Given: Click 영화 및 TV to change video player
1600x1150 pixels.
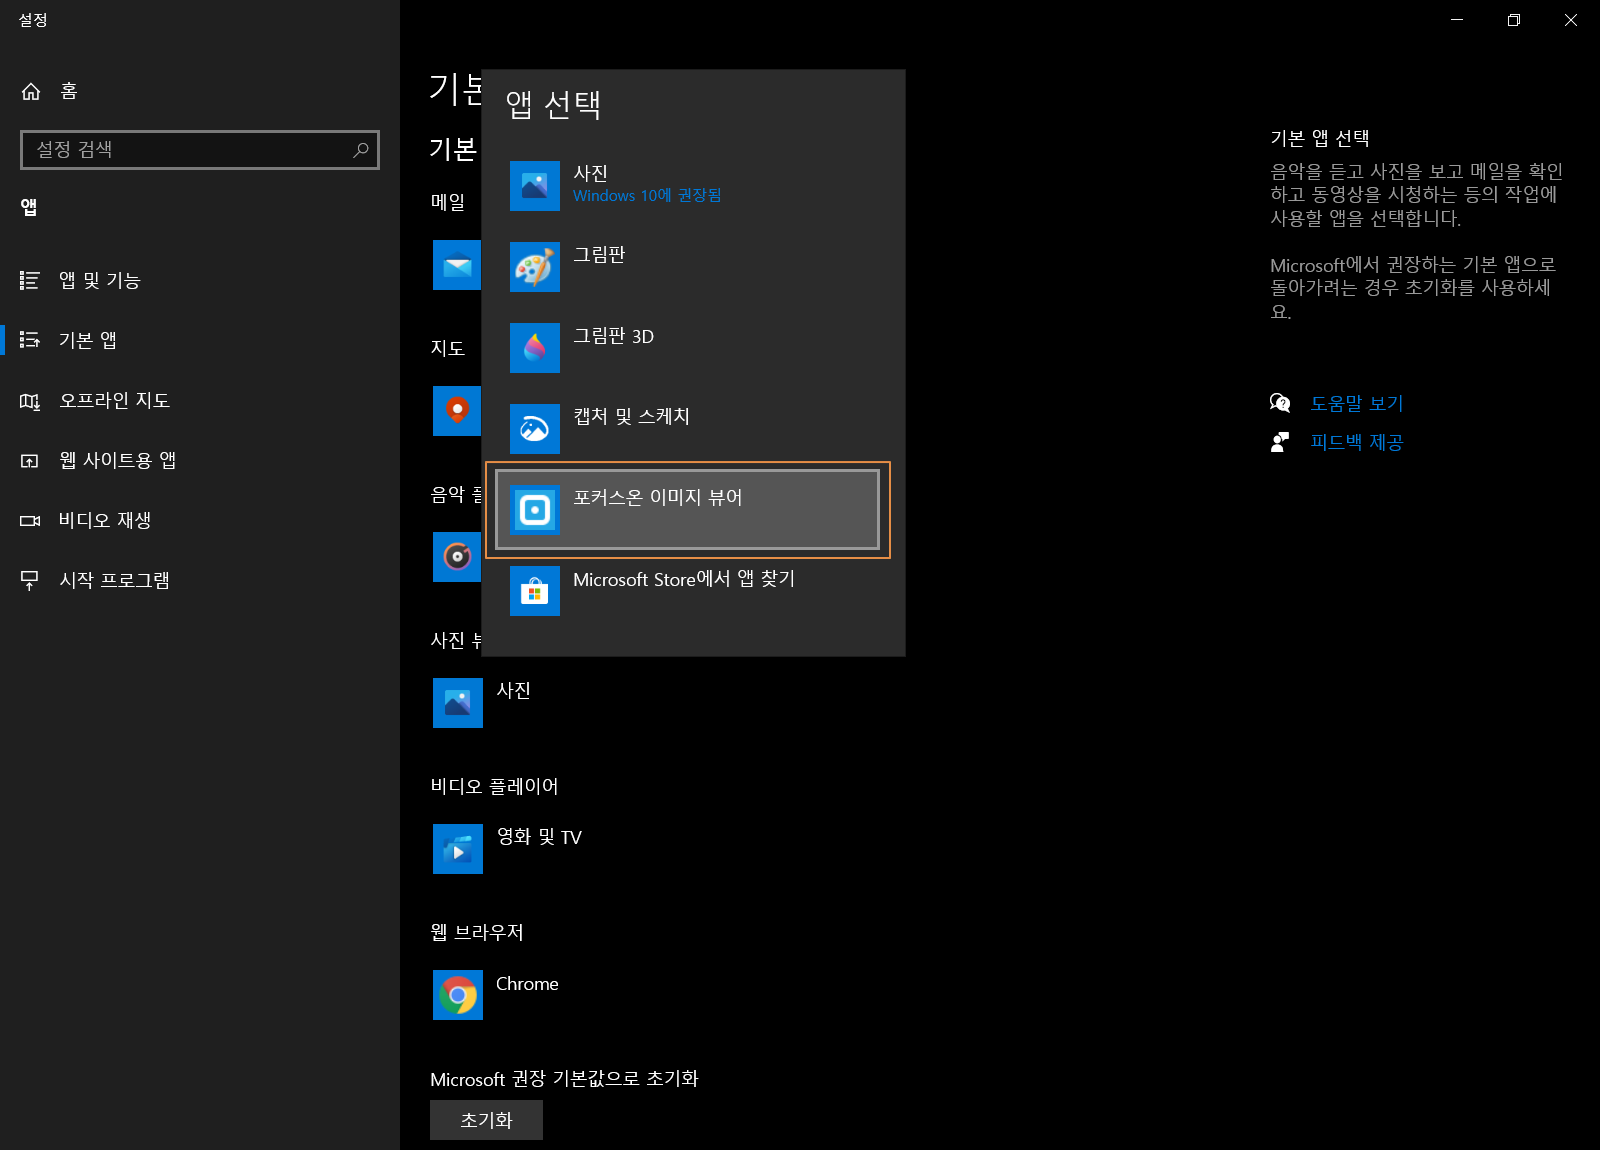Looking at the screenshot, I should pyautogui.click(x=539, y=837).
